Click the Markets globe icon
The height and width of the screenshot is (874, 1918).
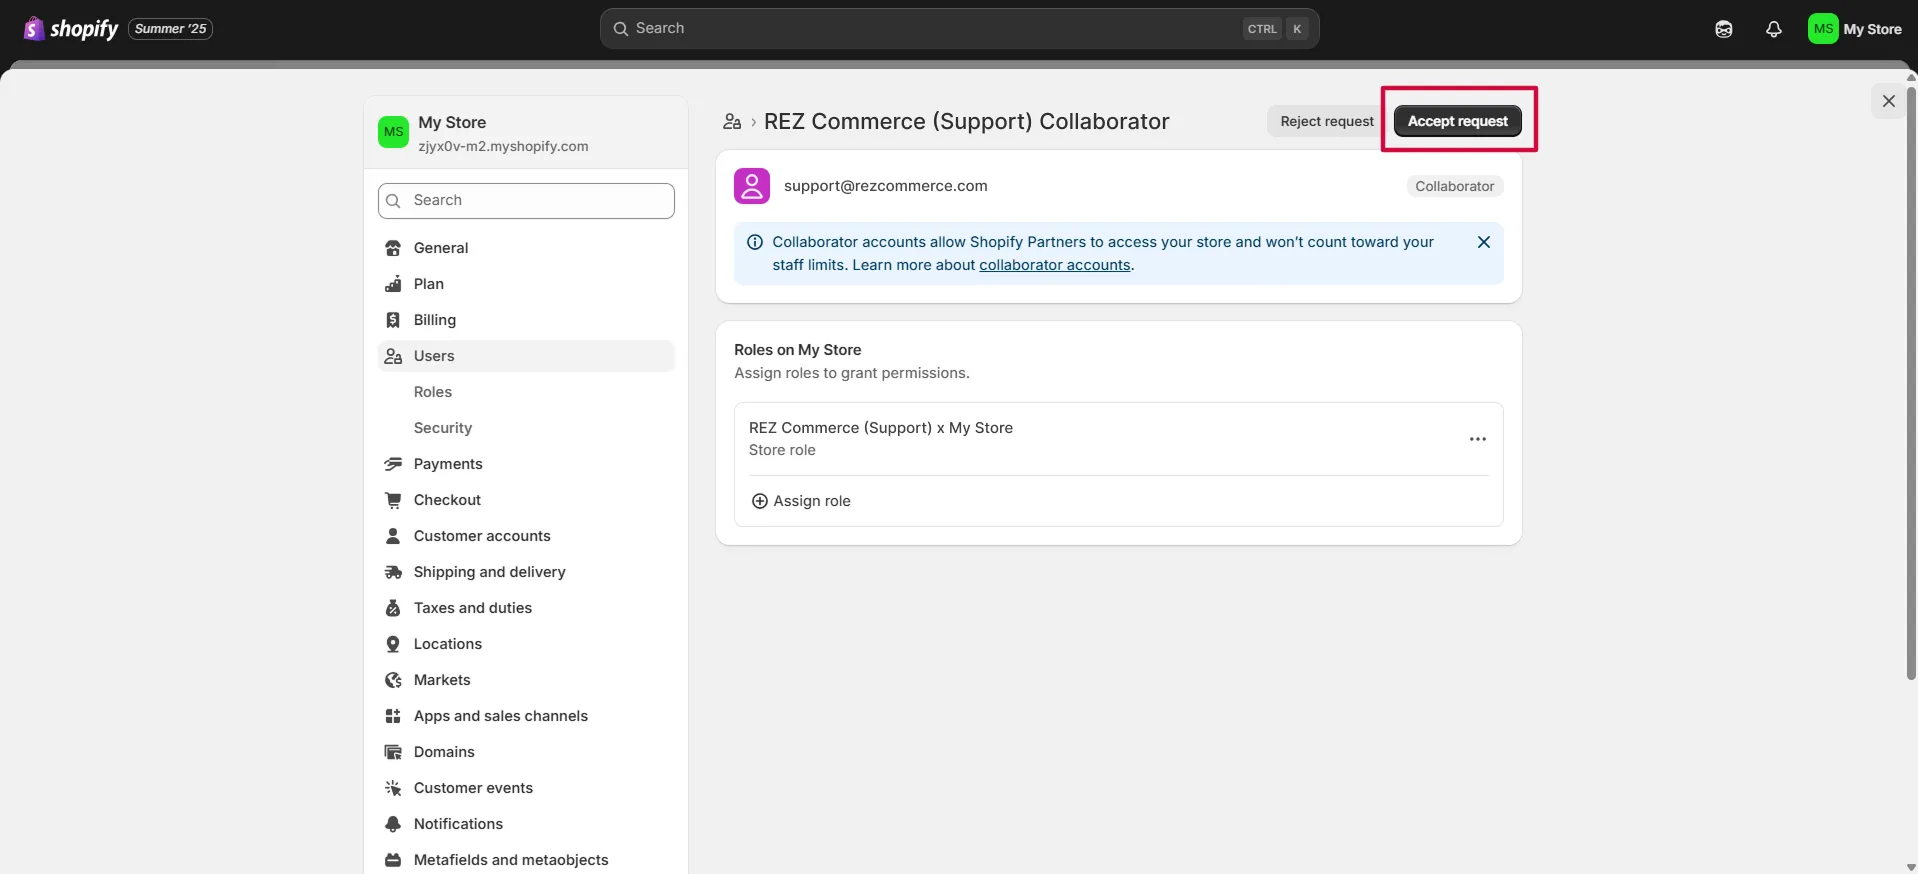[393, 680]
